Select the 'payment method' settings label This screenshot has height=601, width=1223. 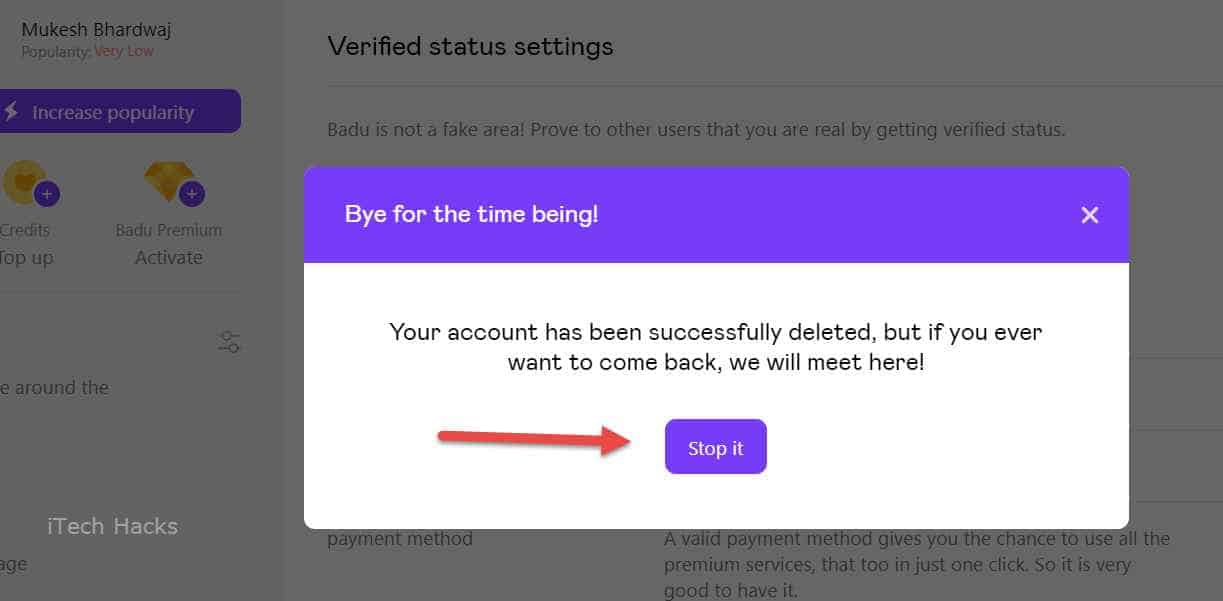[x=399, y=539]
